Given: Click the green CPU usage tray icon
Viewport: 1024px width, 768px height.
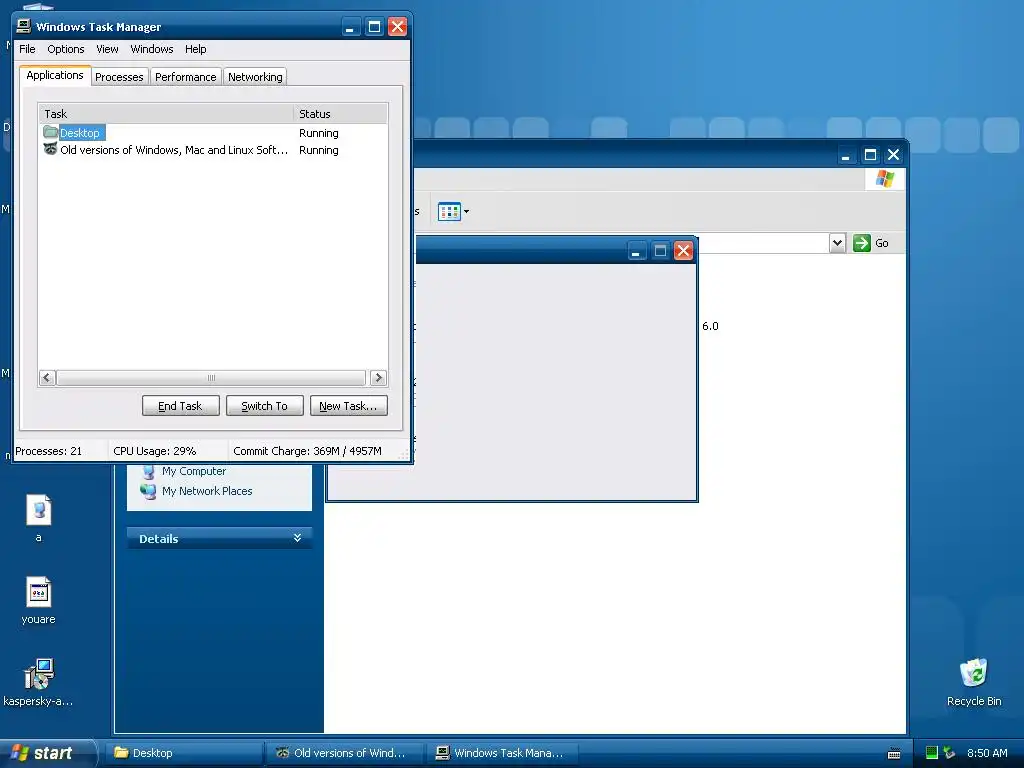Looking at the screenshot, I should pos(932,753).
